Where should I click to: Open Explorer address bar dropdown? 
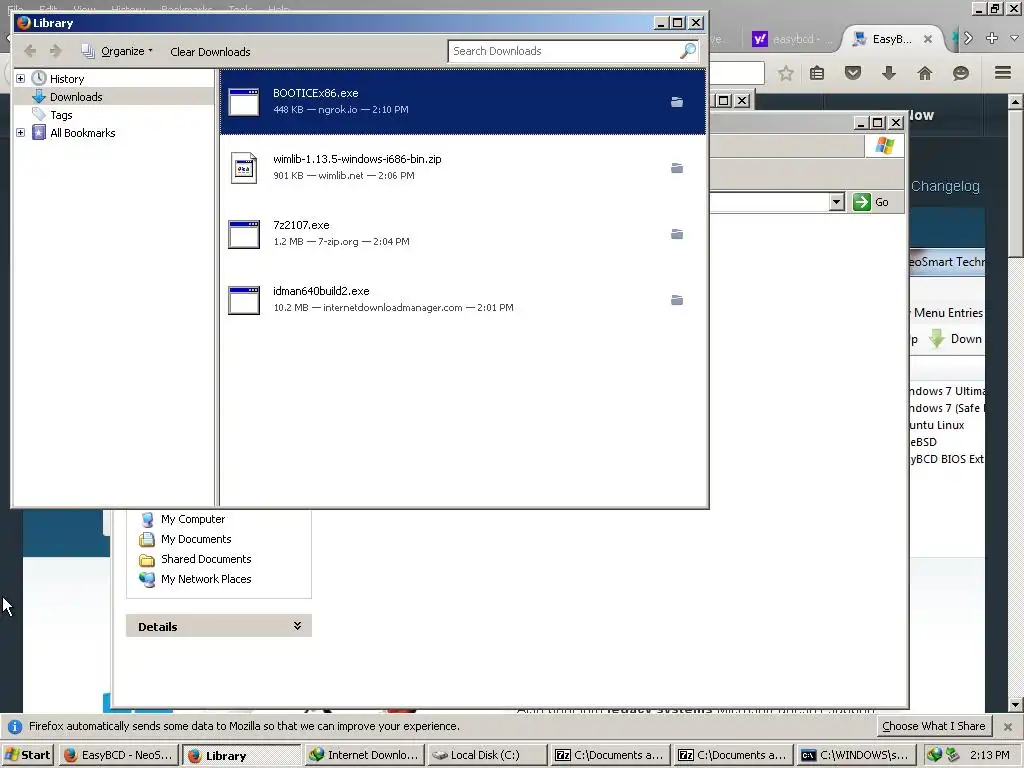coord(837,202)
